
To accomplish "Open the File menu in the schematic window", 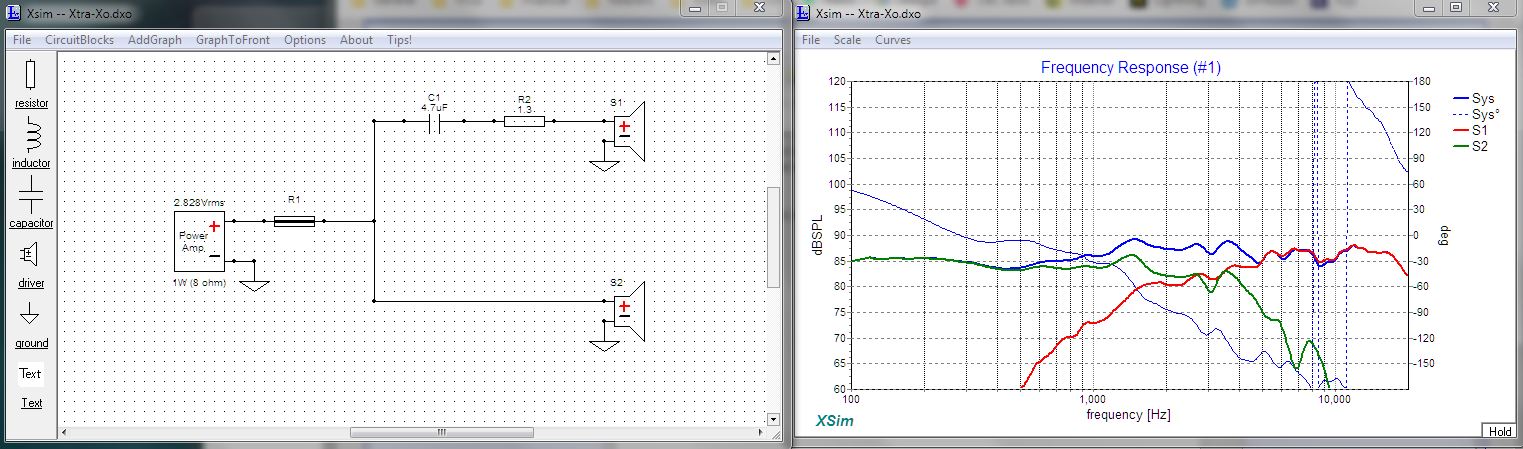I will pos(22,40).
